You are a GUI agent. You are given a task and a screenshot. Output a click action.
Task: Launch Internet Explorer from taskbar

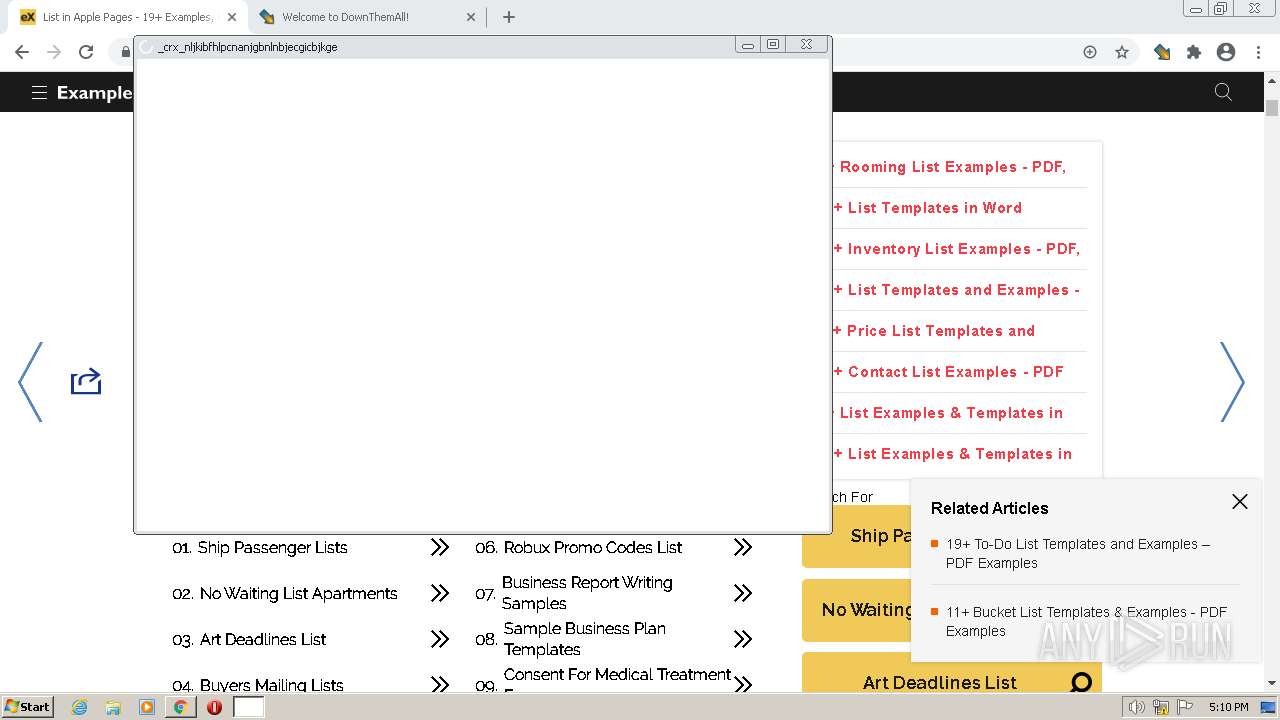point(79,707)
